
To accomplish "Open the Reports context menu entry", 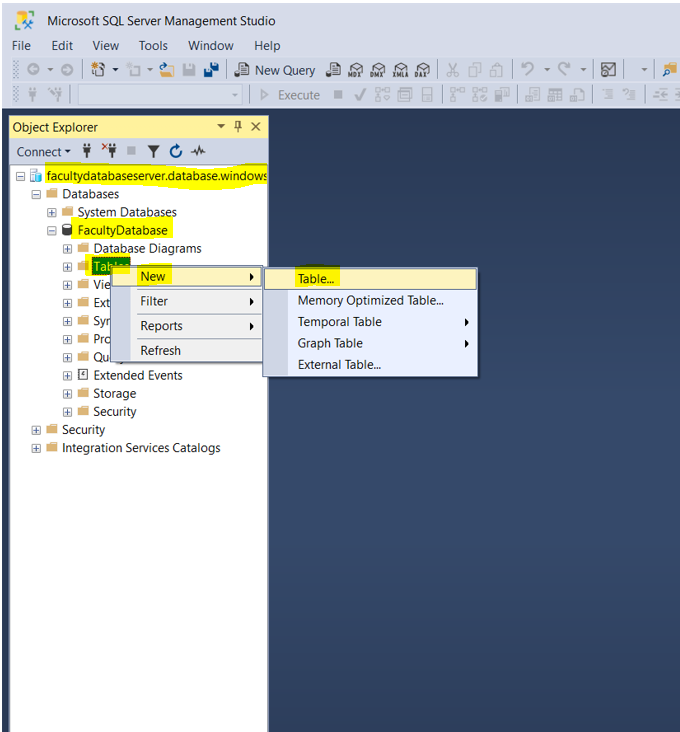I will coord(187,326).
